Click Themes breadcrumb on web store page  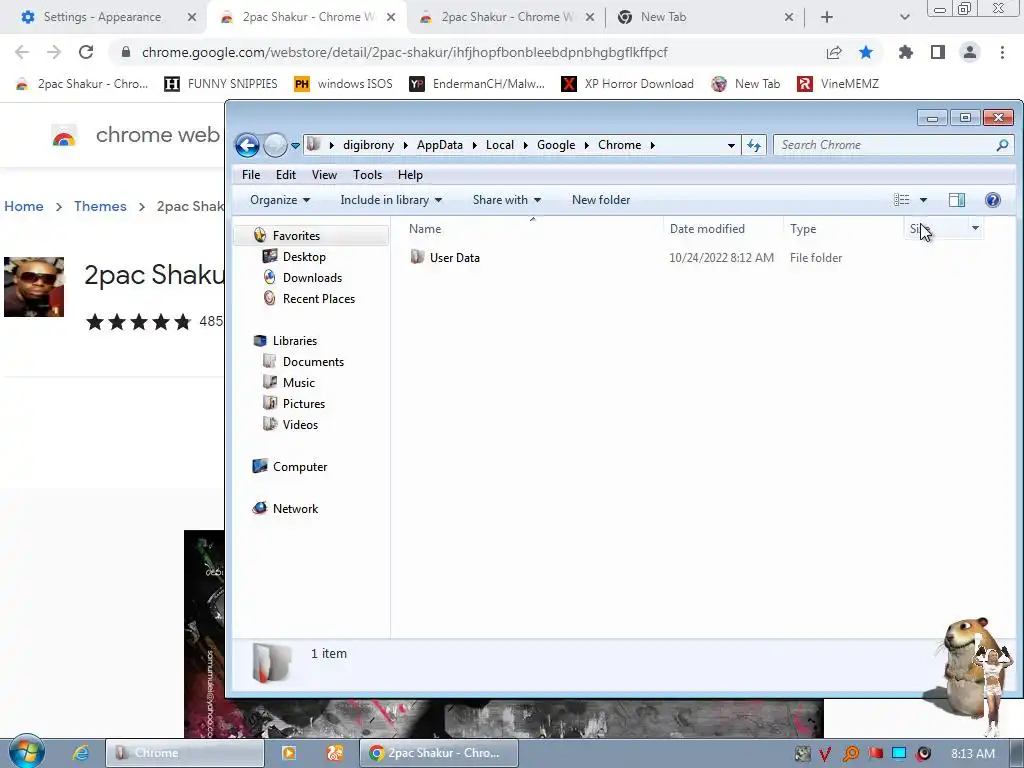[100, 206]
